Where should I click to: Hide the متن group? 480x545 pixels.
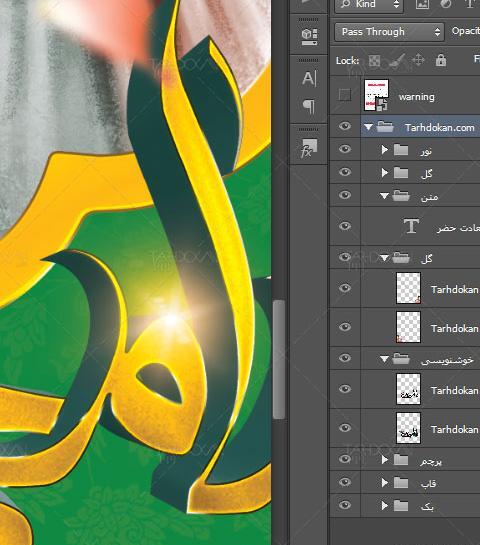[x=345, y=195]
